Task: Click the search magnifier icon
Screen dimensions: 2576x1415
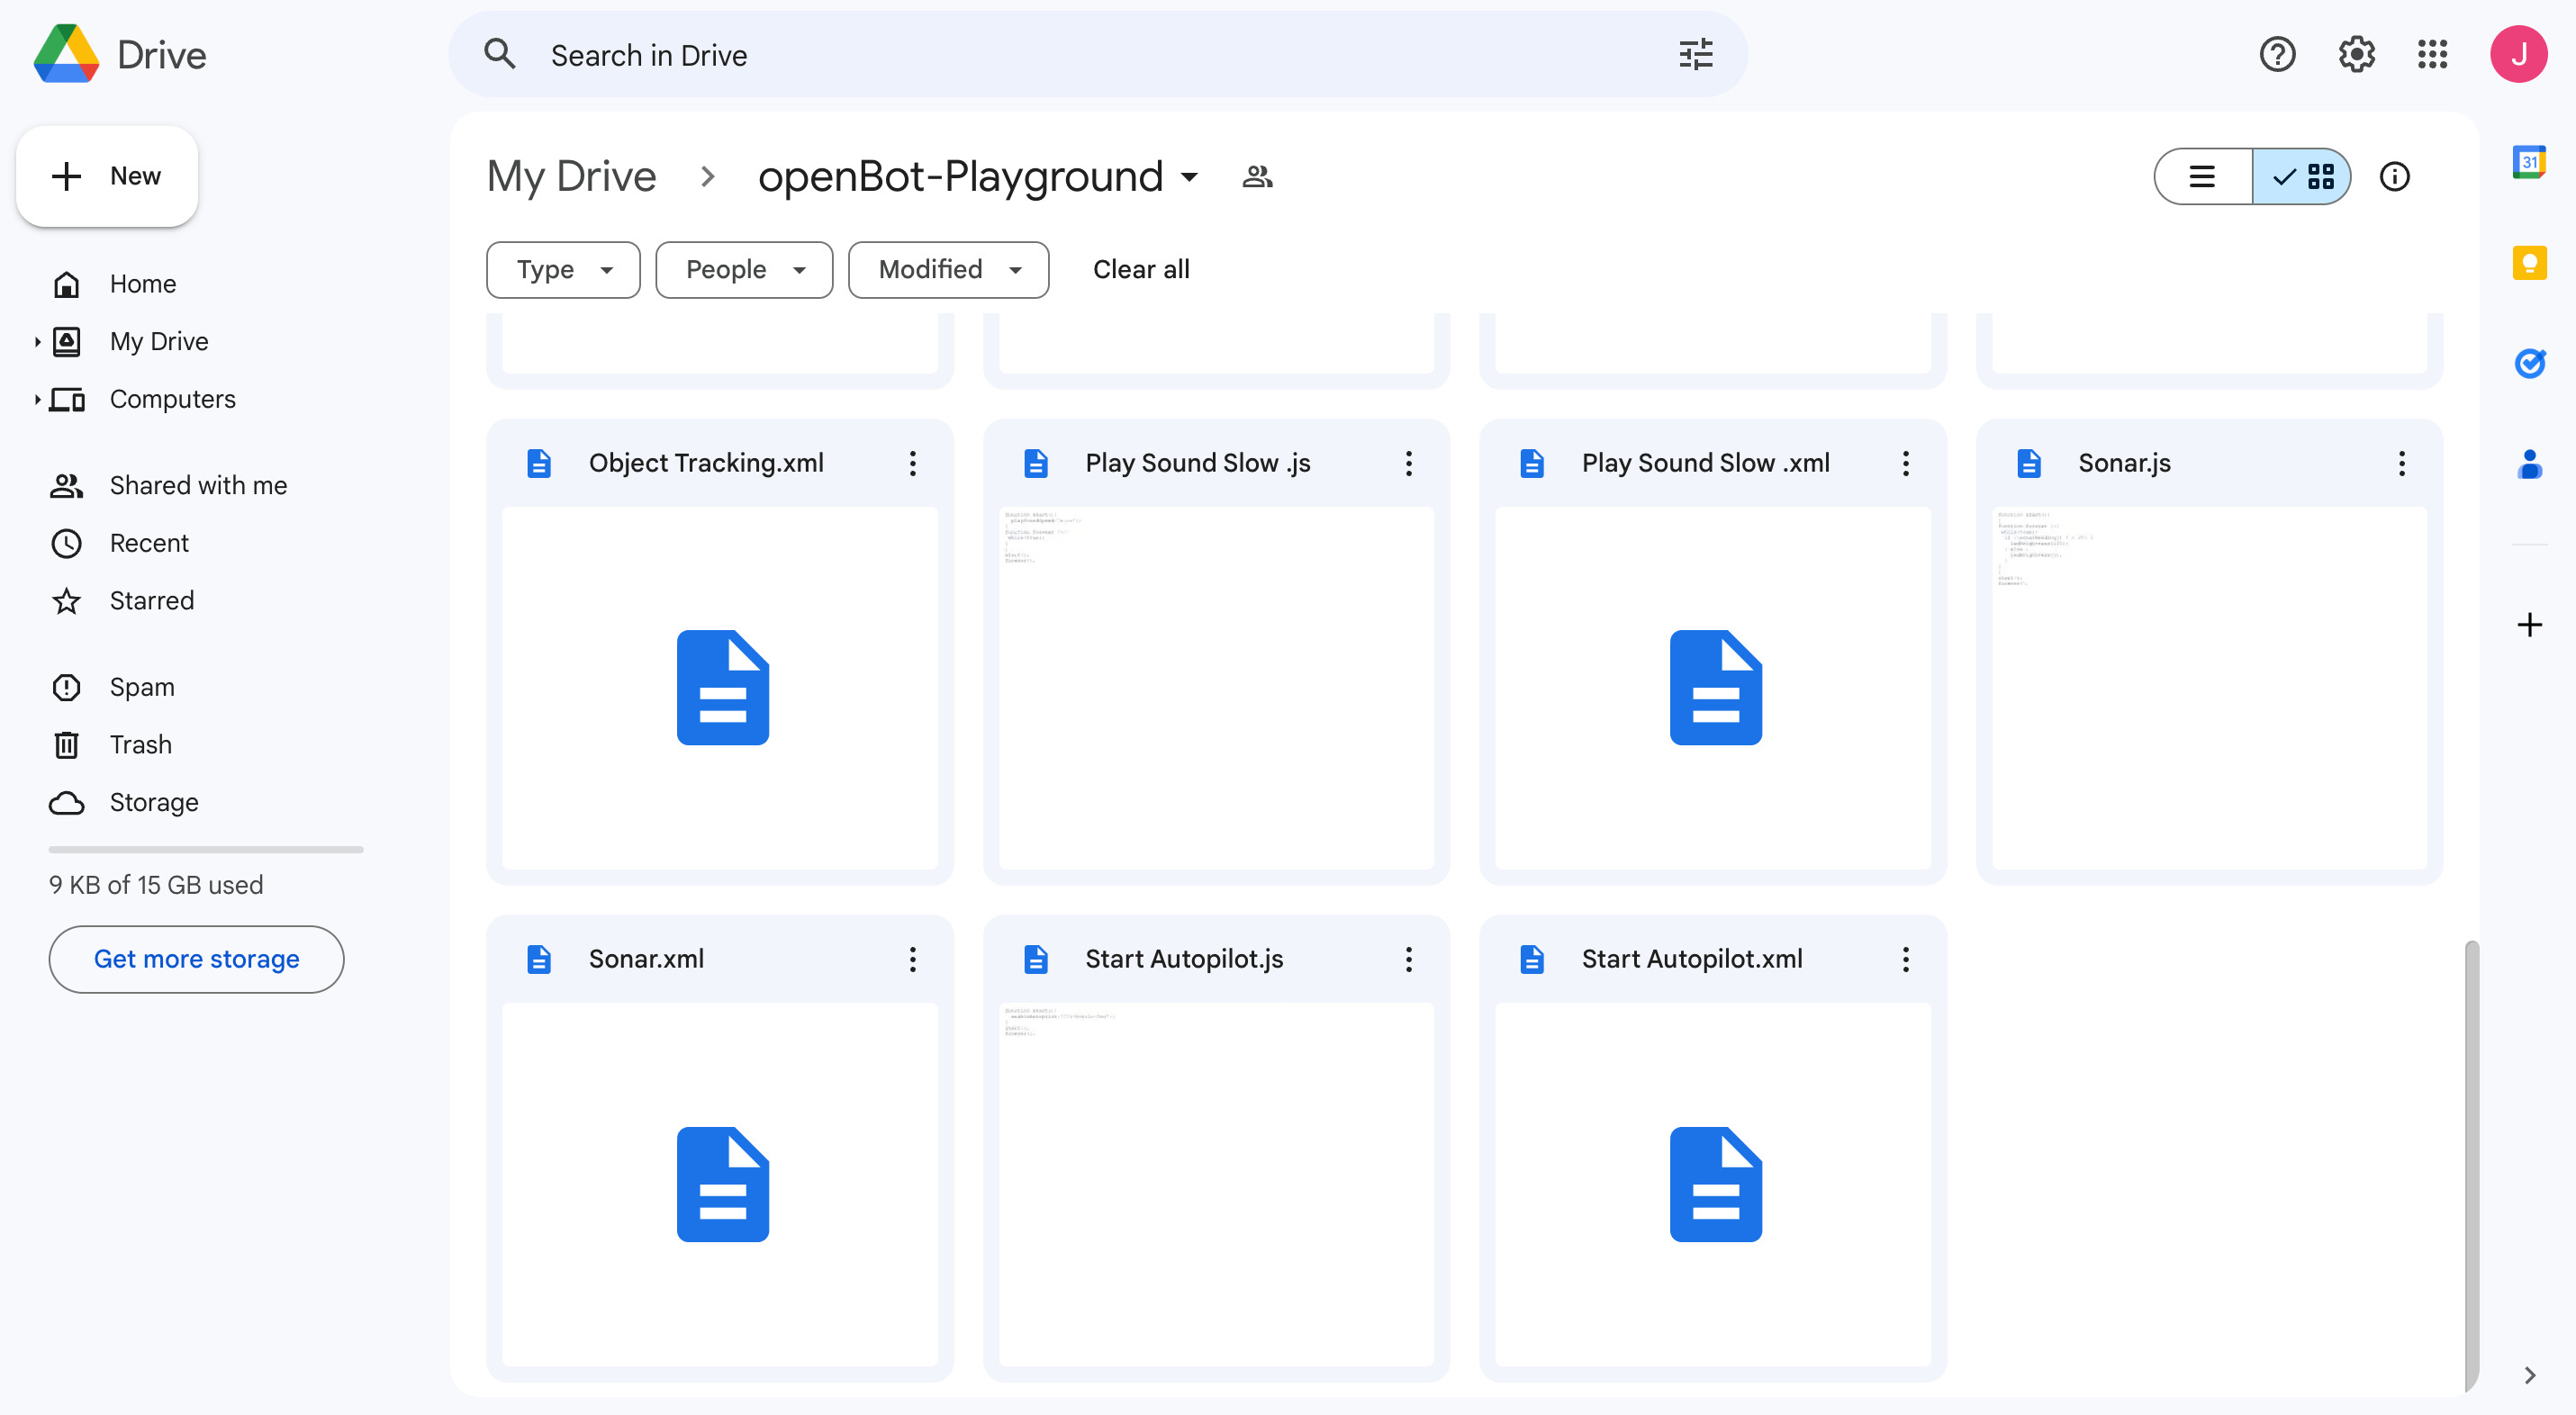Action: click(500, 54)
